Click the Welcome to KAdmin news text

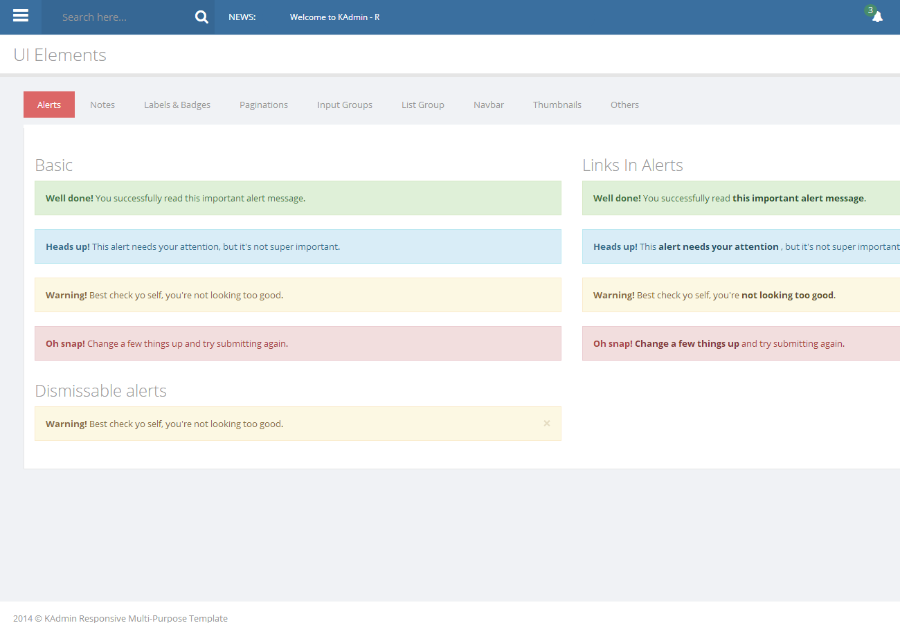334,17
